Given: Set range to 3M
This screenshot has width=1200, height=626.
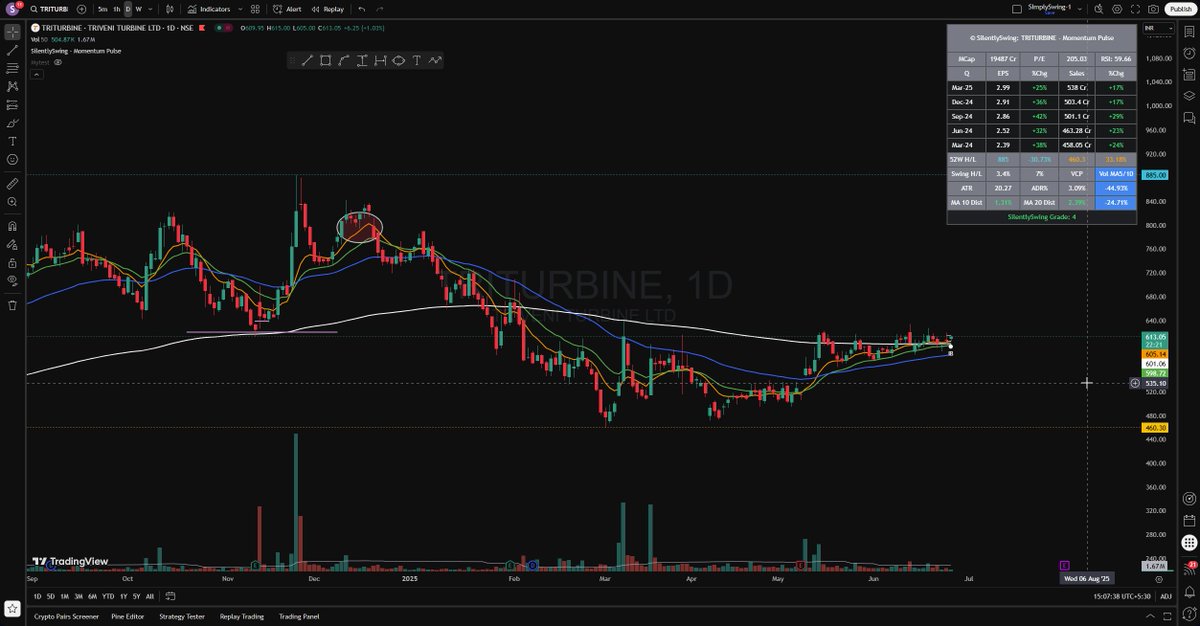Looking at the screenshot, I should point(78,596).
